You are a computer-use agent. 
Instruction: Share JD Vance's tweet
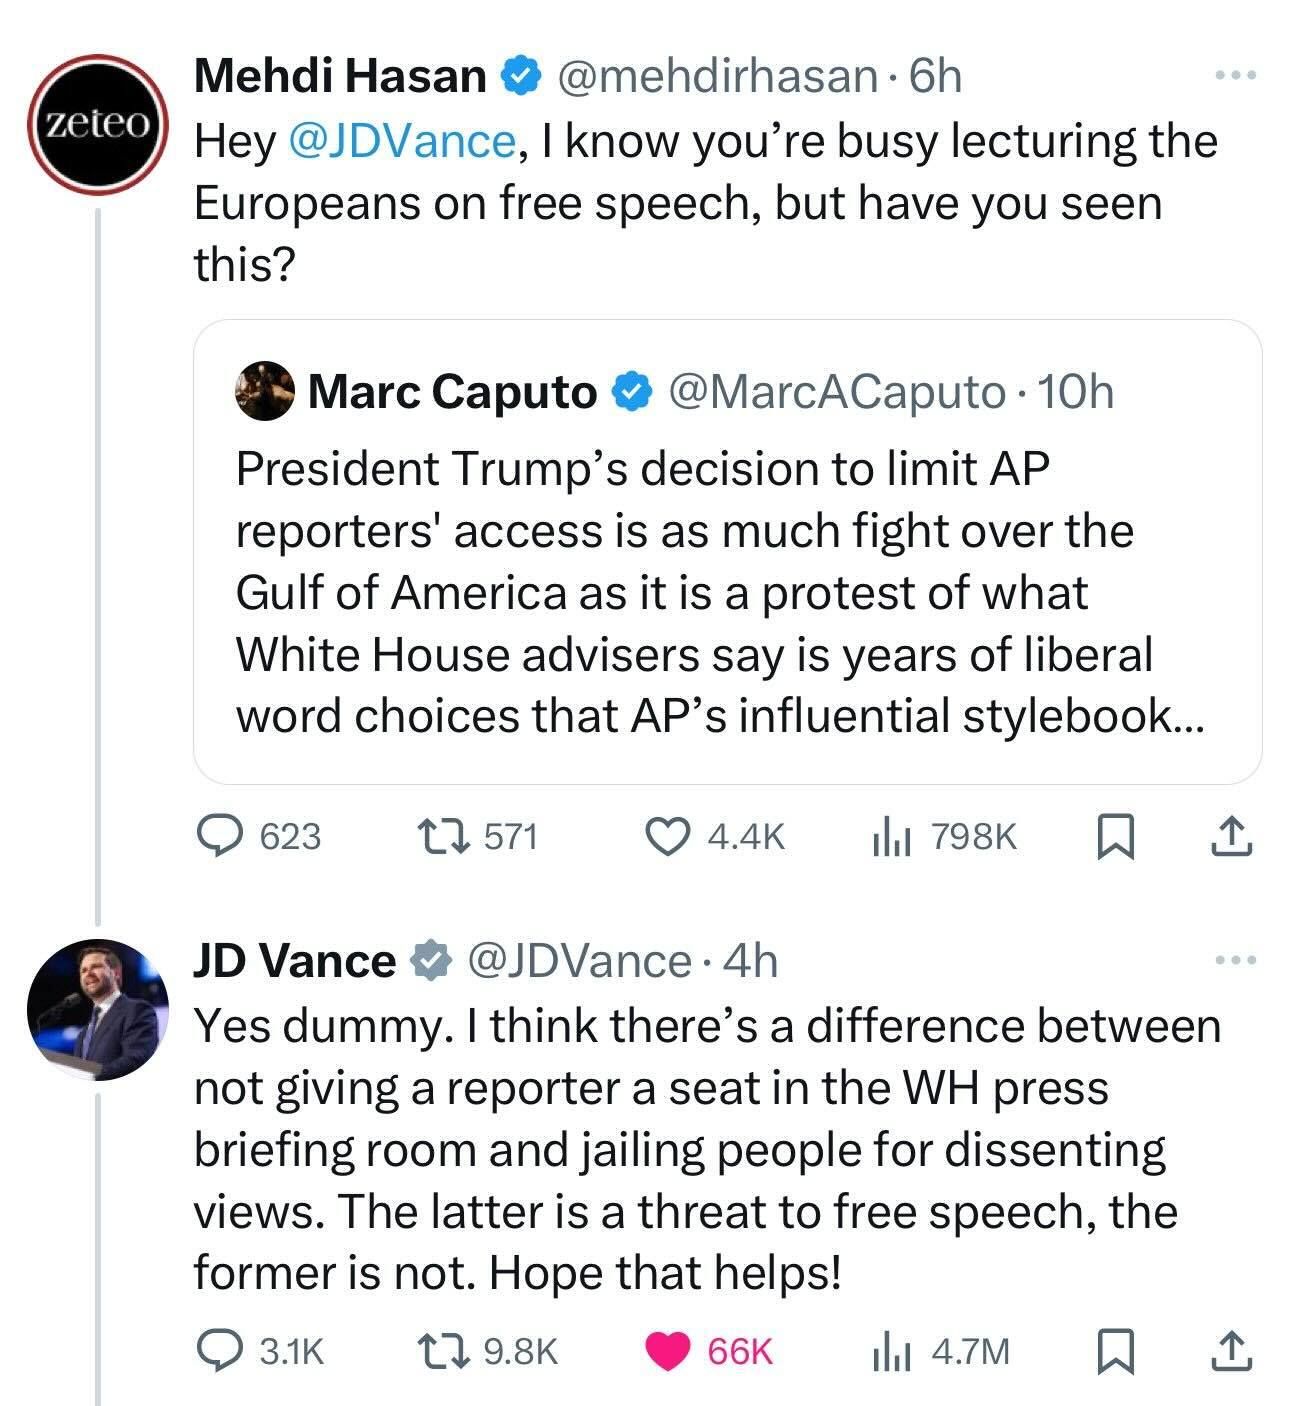[x=1231, y=1352]
